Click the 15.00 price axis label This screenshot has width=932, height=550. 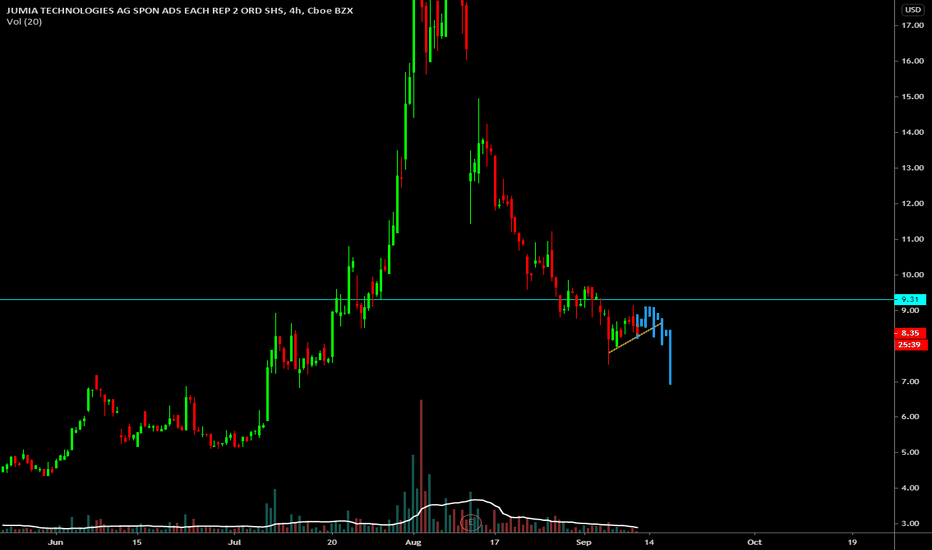[912, 97]
